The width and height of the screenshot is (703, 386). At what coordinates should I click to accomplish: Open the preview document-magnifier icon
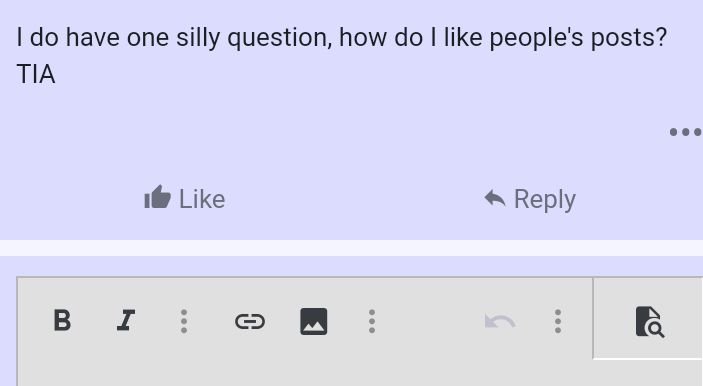650,321
